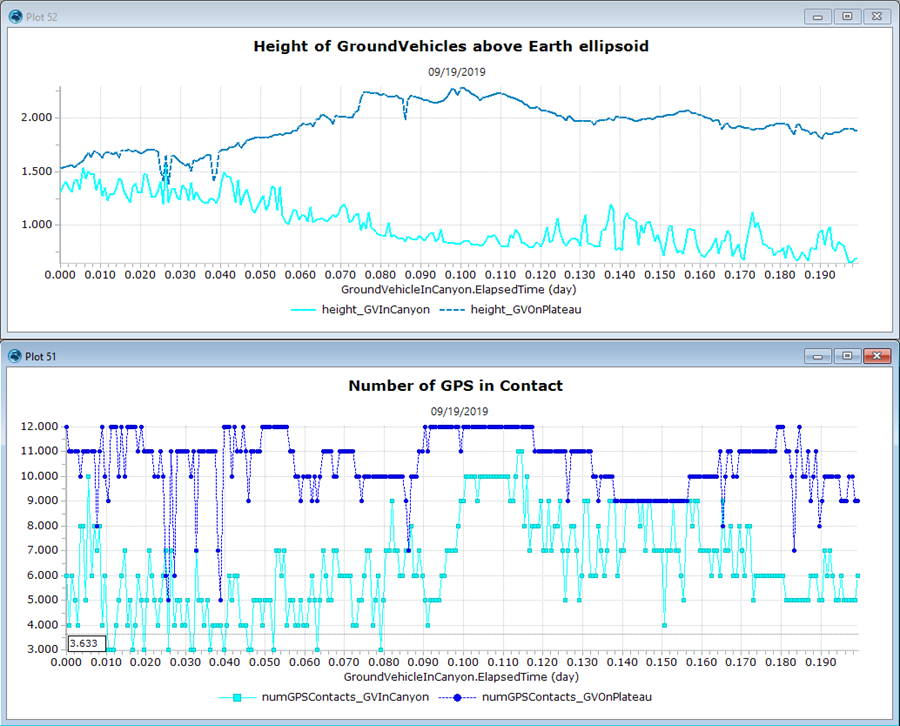900x726 pixels.
Task: Minimize the Plot 51 window
Action: [818, 356]
